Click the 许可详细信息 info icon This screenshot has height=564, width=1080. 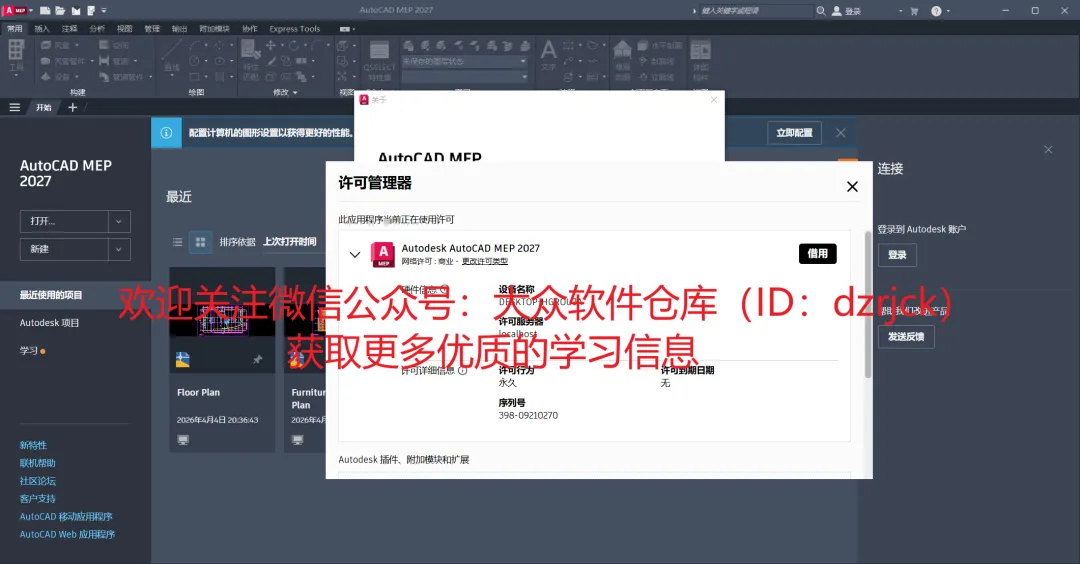[463, 370]
